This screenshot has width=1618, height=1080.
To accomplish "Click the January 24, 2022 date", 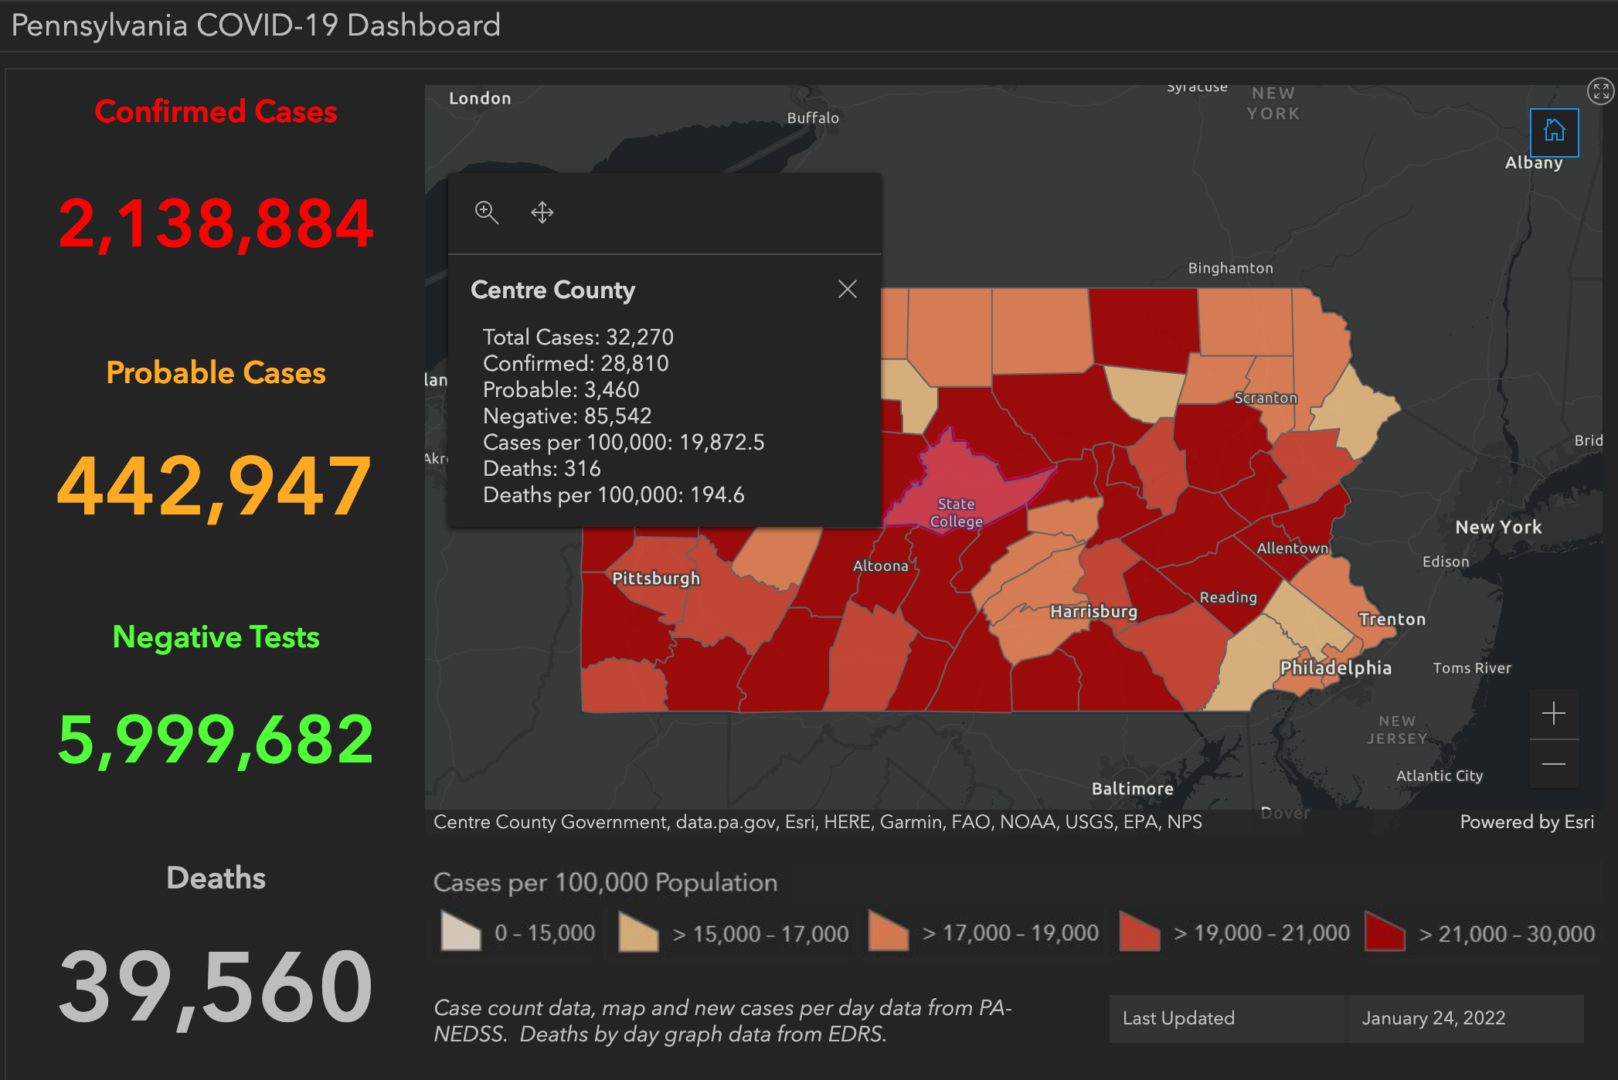I will pos(1433,1018).
